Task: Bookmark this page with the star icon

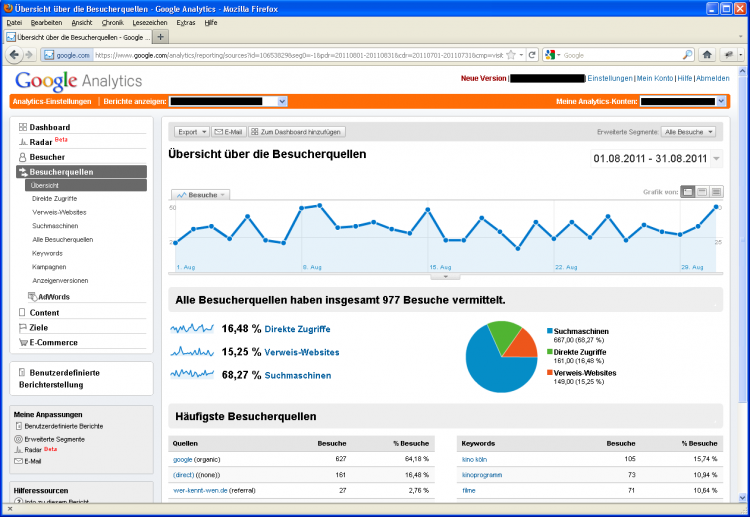Action: 510,55
